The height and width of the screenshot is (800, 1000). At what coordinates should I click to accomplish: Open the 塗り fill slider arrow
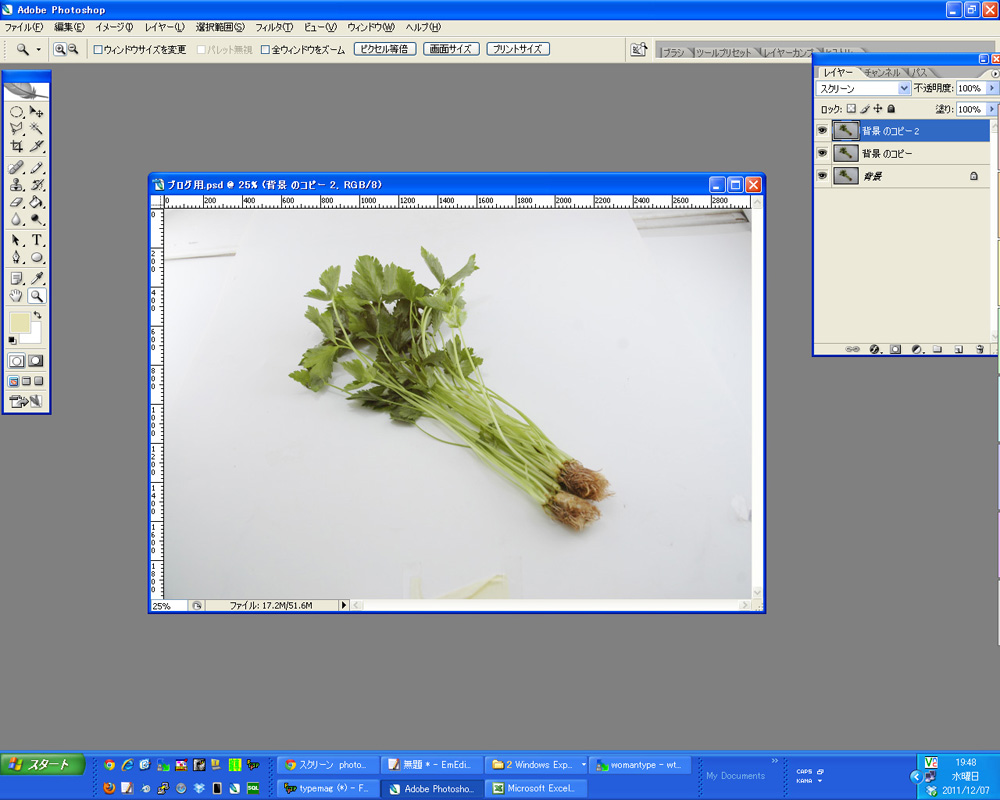[x=991, y=109]
